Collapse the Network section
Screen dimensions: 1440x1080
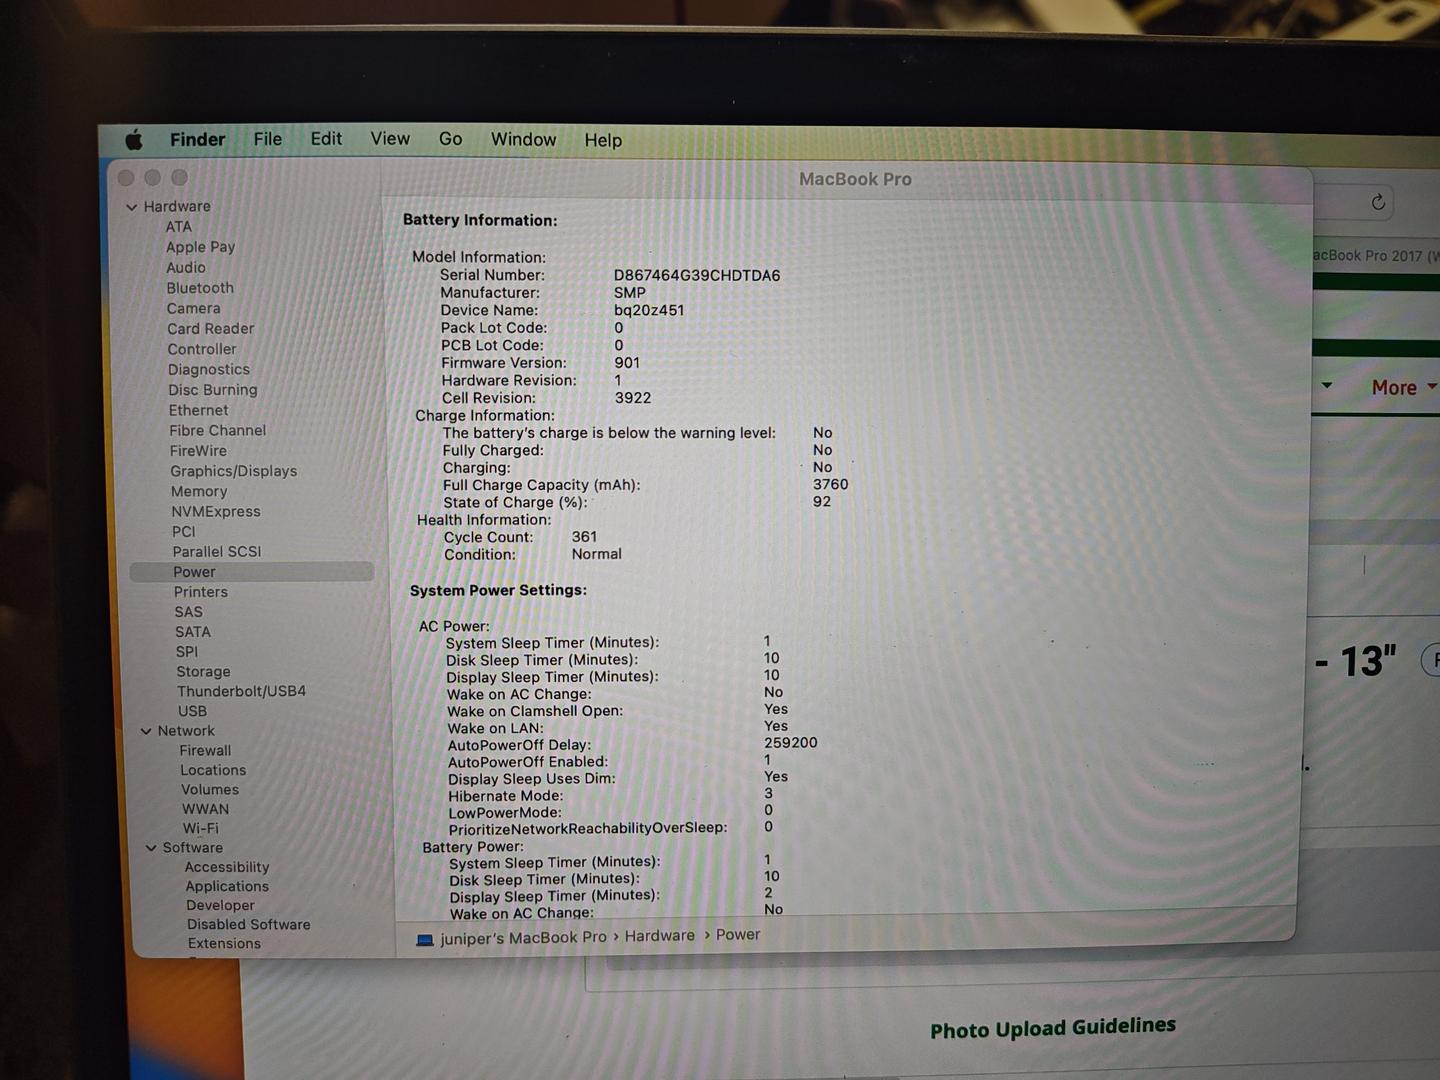146,731
